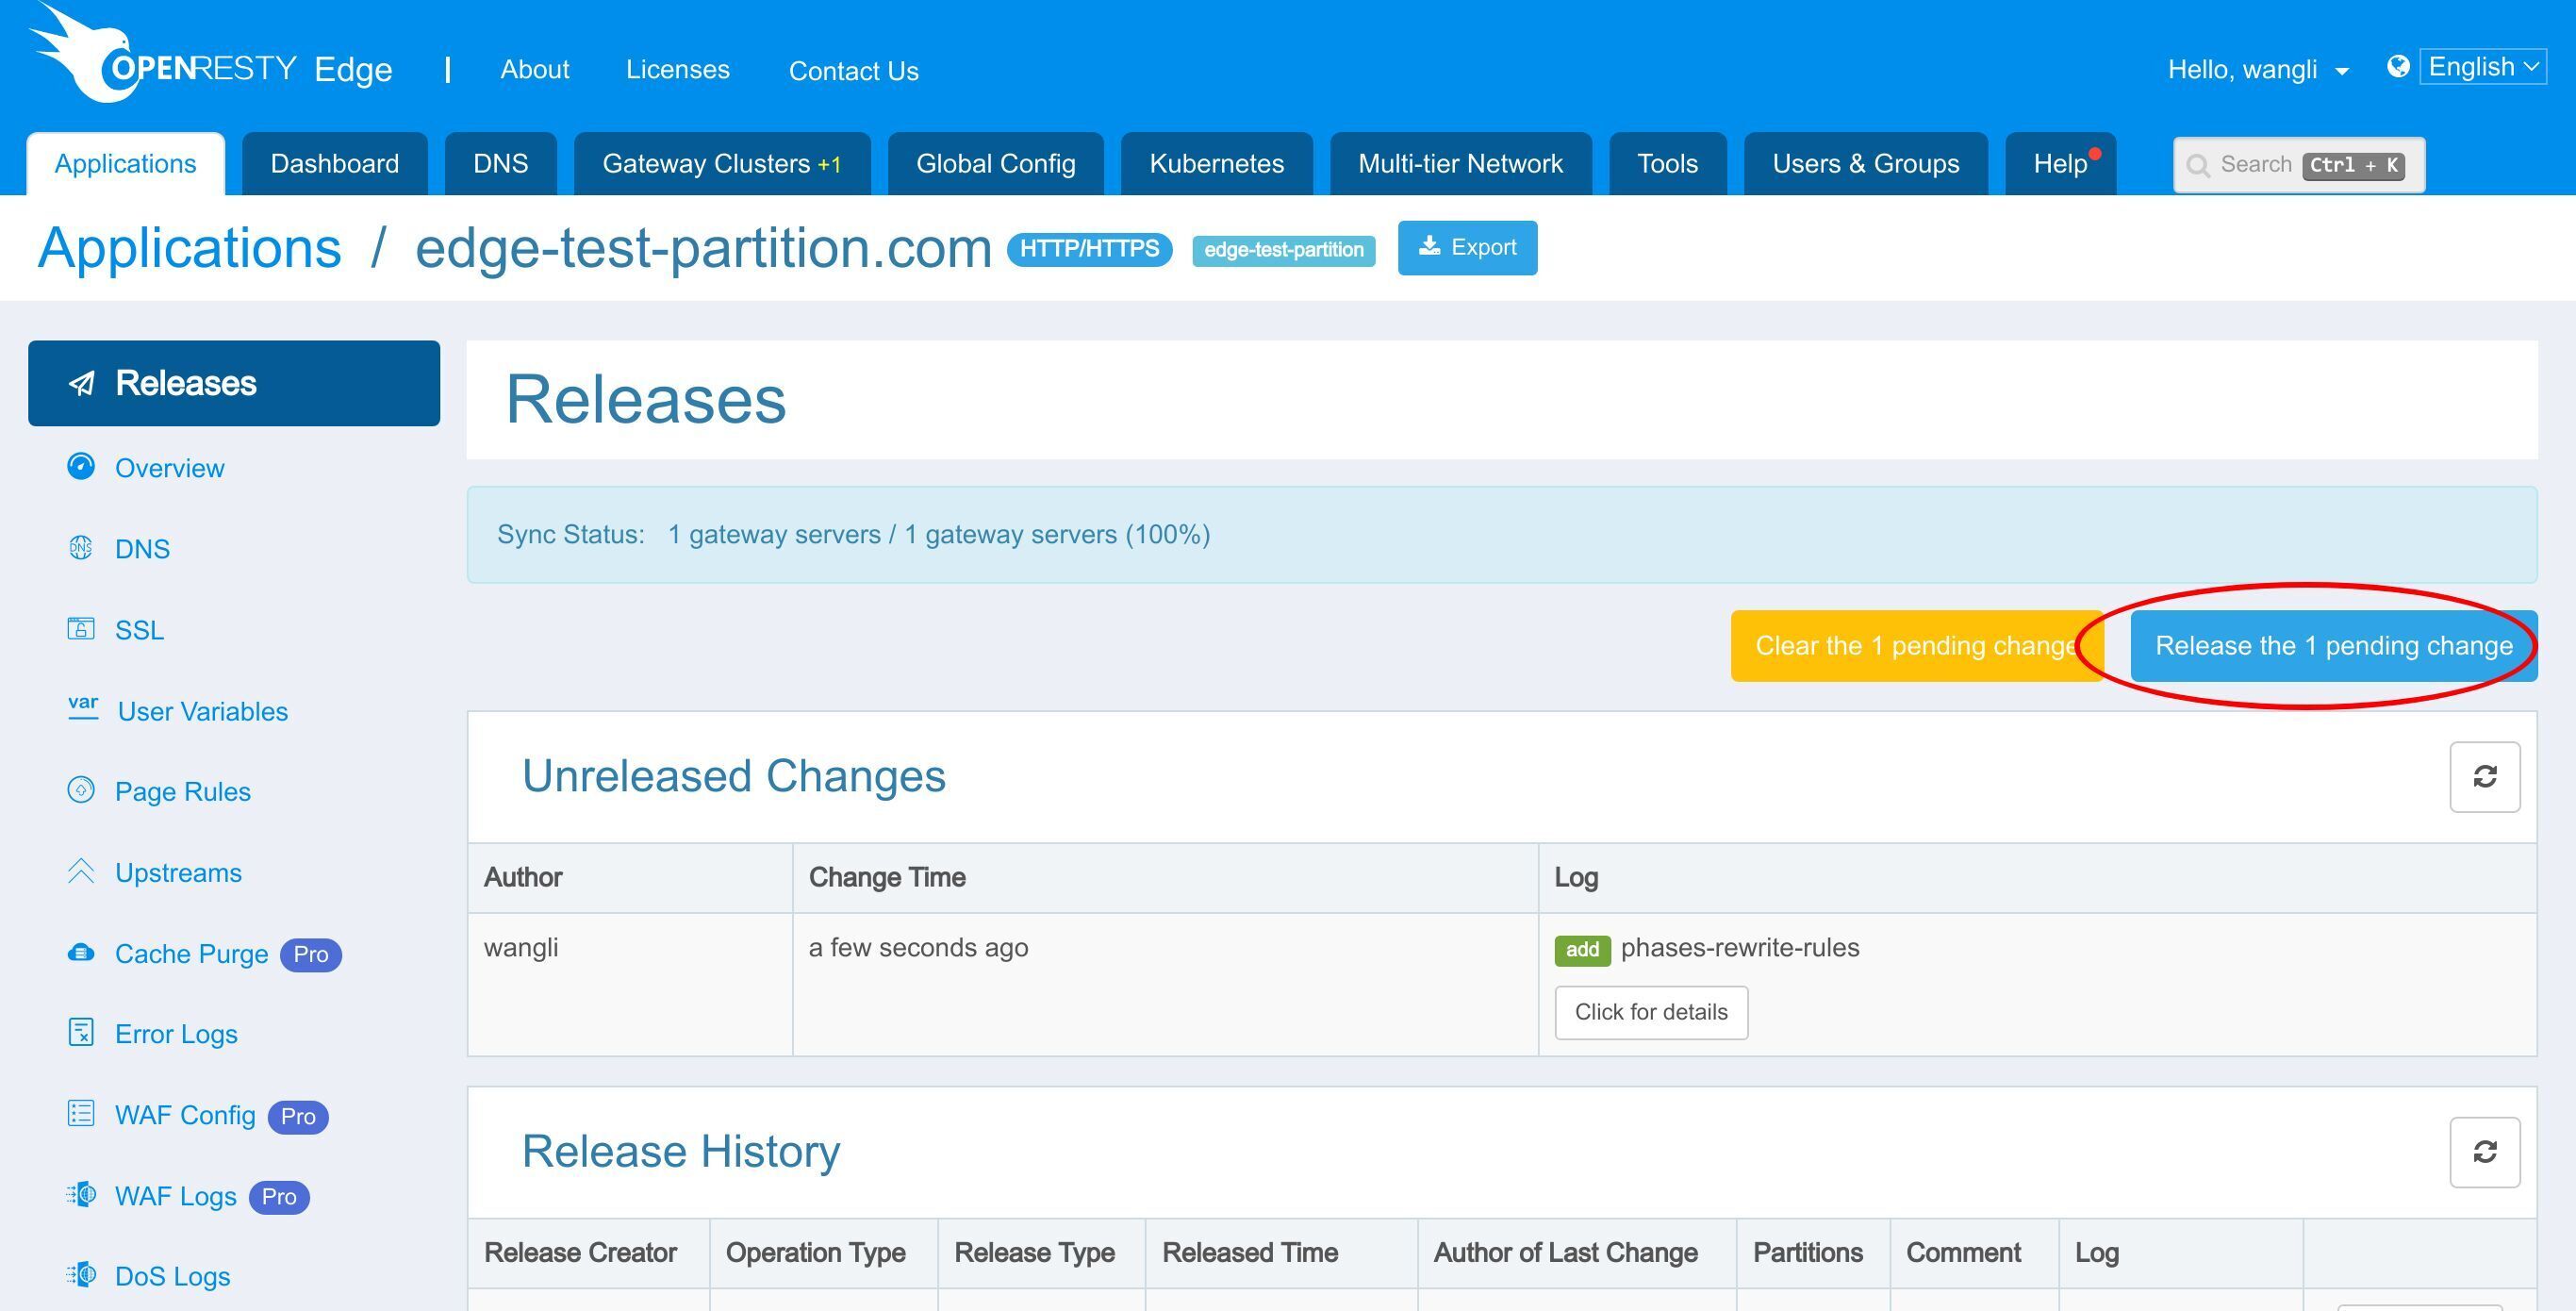Click the Releases paper-plane icon in sidebar
Viewport: 2576px width, 1311px height.
pos(82,384)
